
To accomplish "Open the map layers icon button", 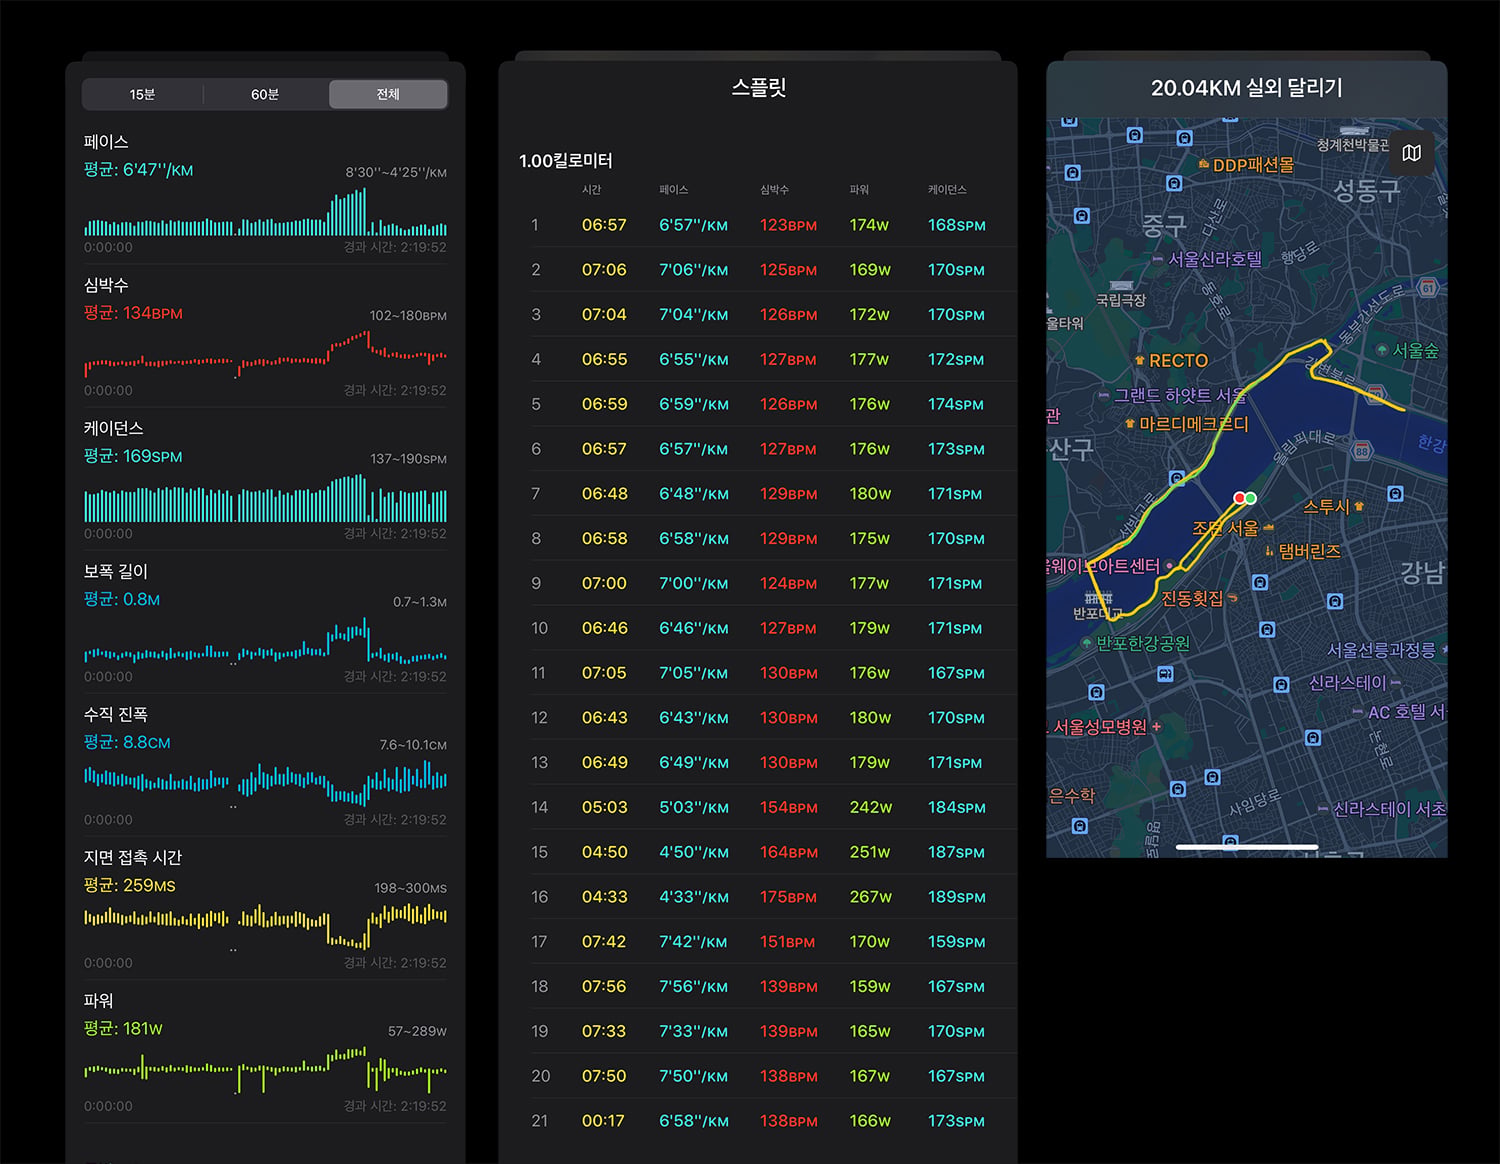I will click(1411, 153).
